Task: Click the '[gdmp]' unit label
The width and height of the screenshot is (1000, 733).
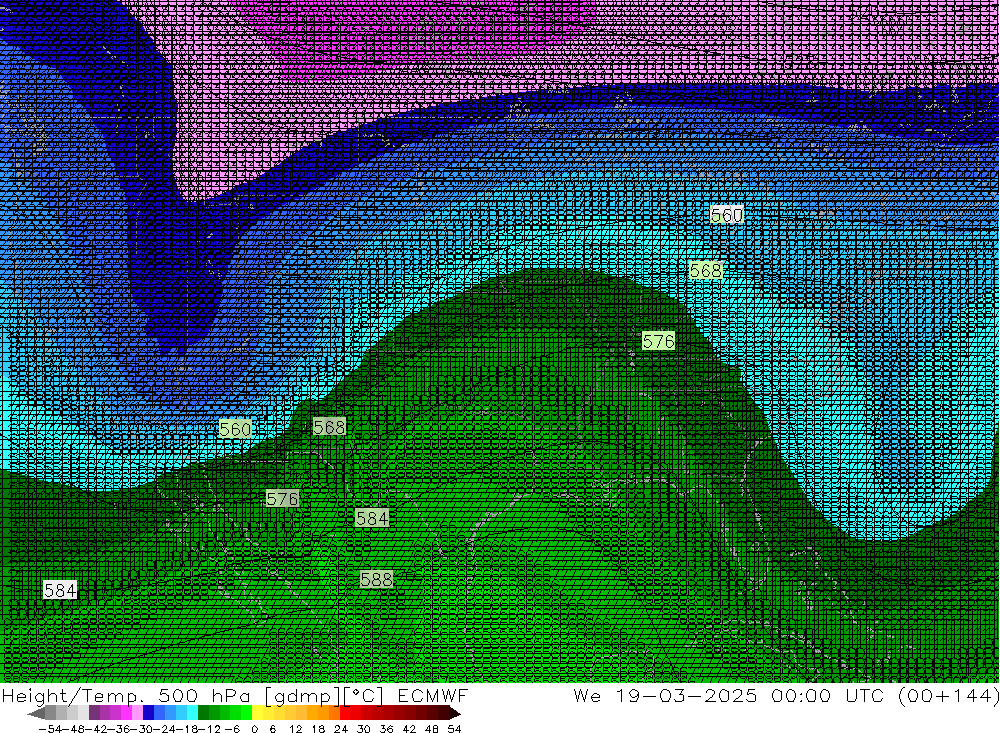Action: 302,695
